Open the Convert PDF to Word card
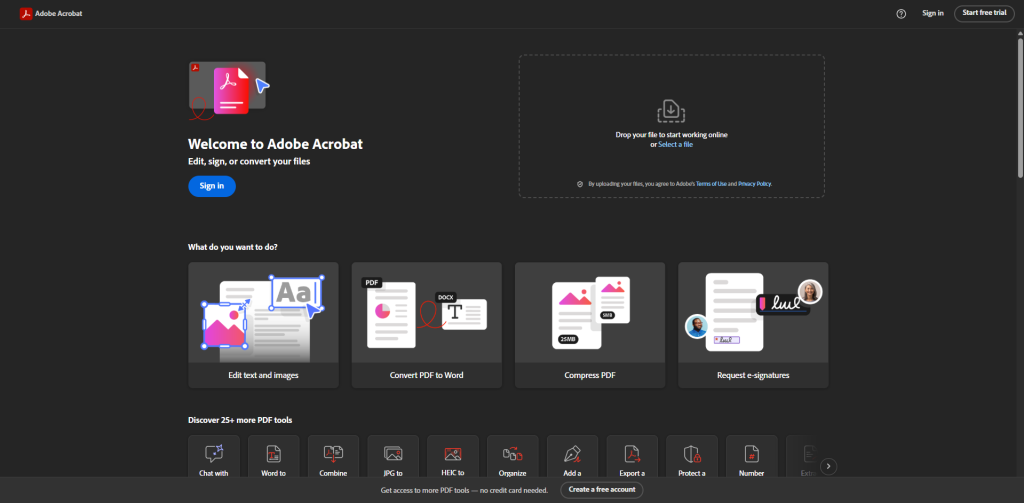This screenshot has width=1024, height=503. [426, 325]
